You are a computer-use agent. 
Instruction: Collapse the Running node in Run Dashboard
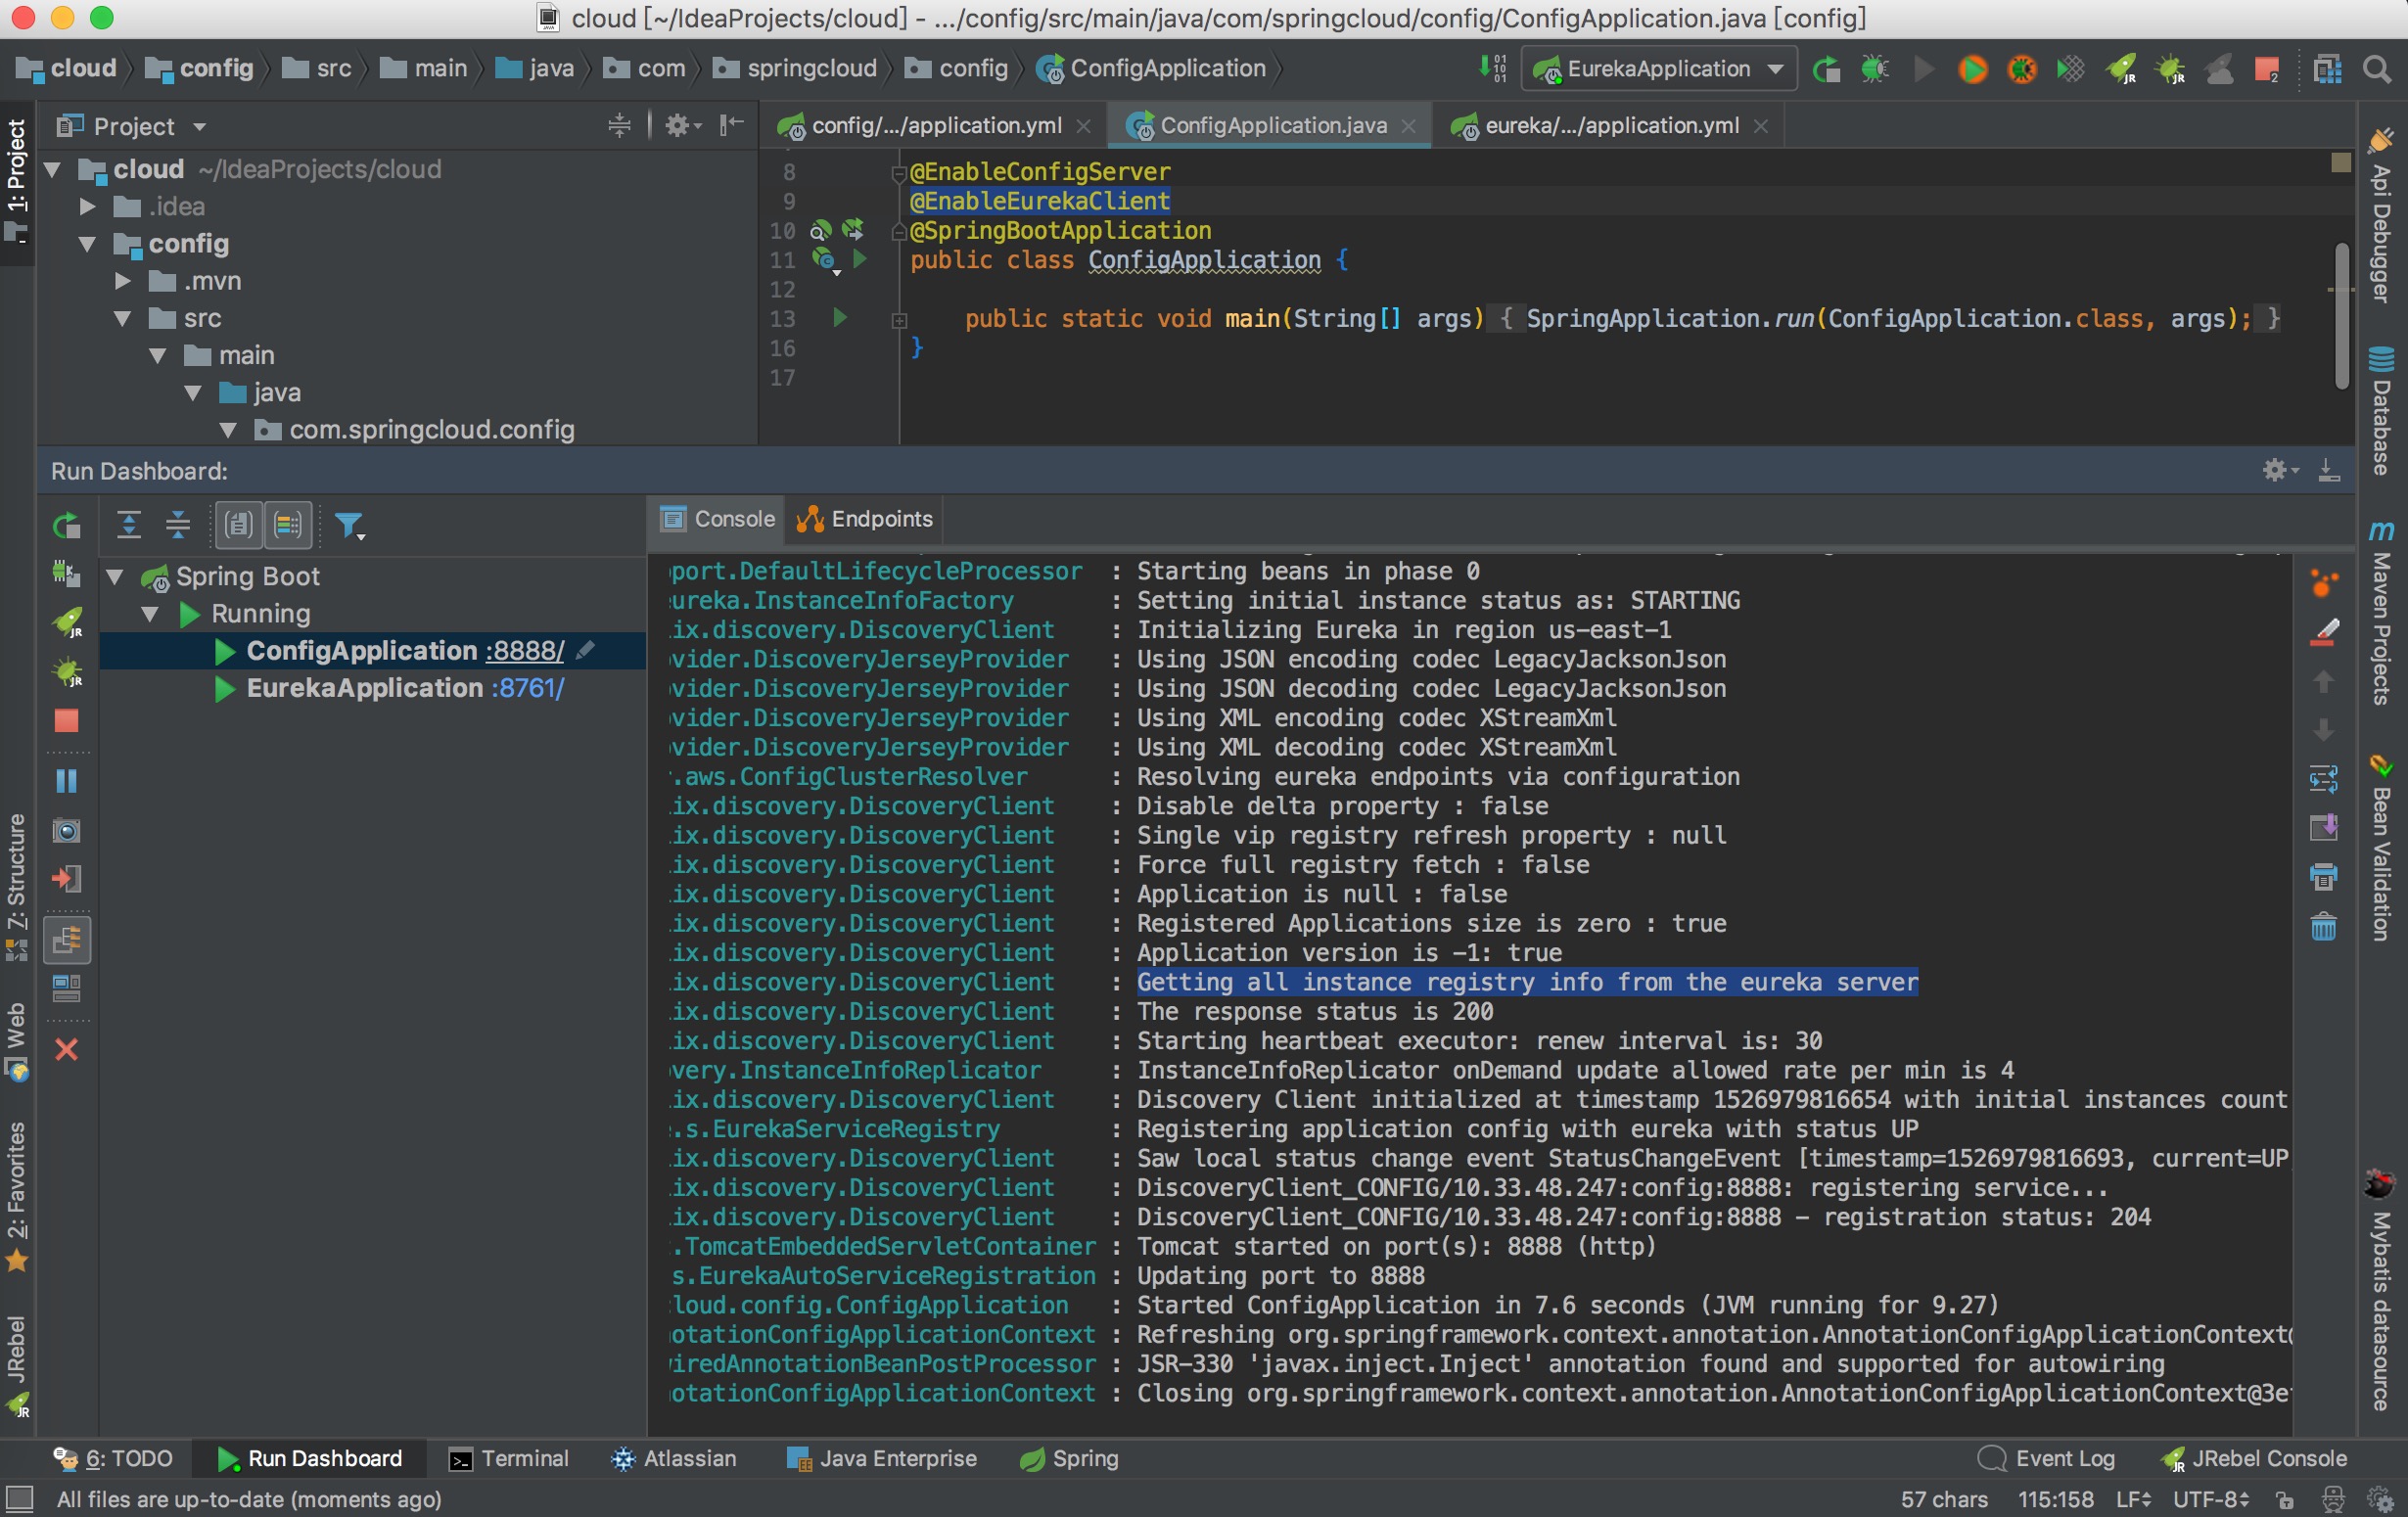(150, 613)
